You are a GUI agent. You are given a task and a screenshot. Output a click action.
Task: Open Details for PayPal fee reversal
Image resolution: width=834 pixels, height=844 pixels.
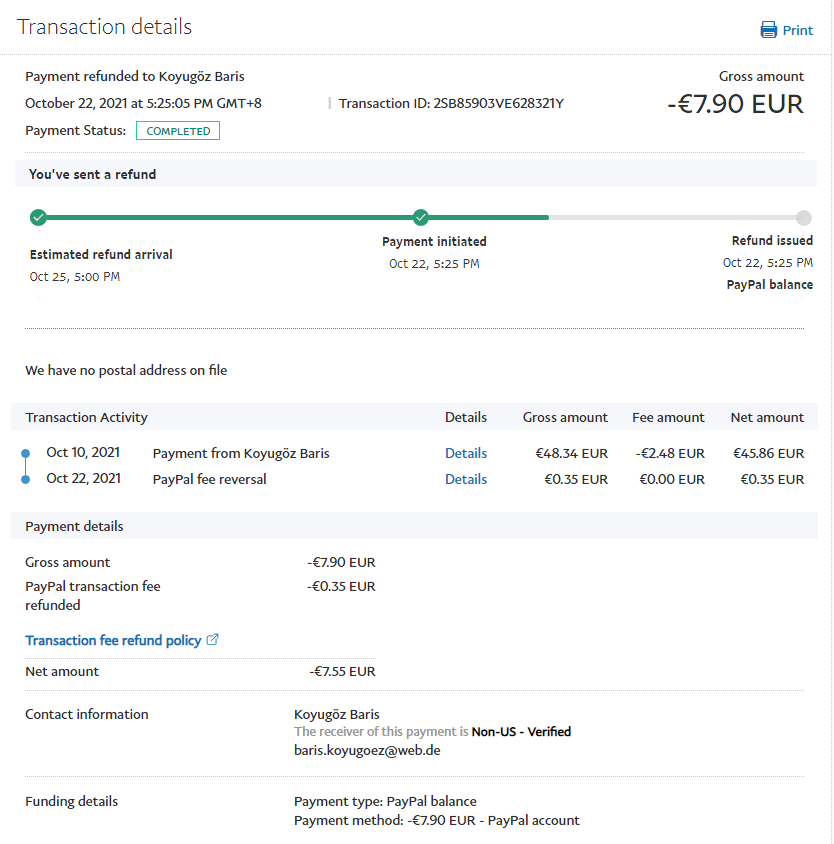coord(466,479)
